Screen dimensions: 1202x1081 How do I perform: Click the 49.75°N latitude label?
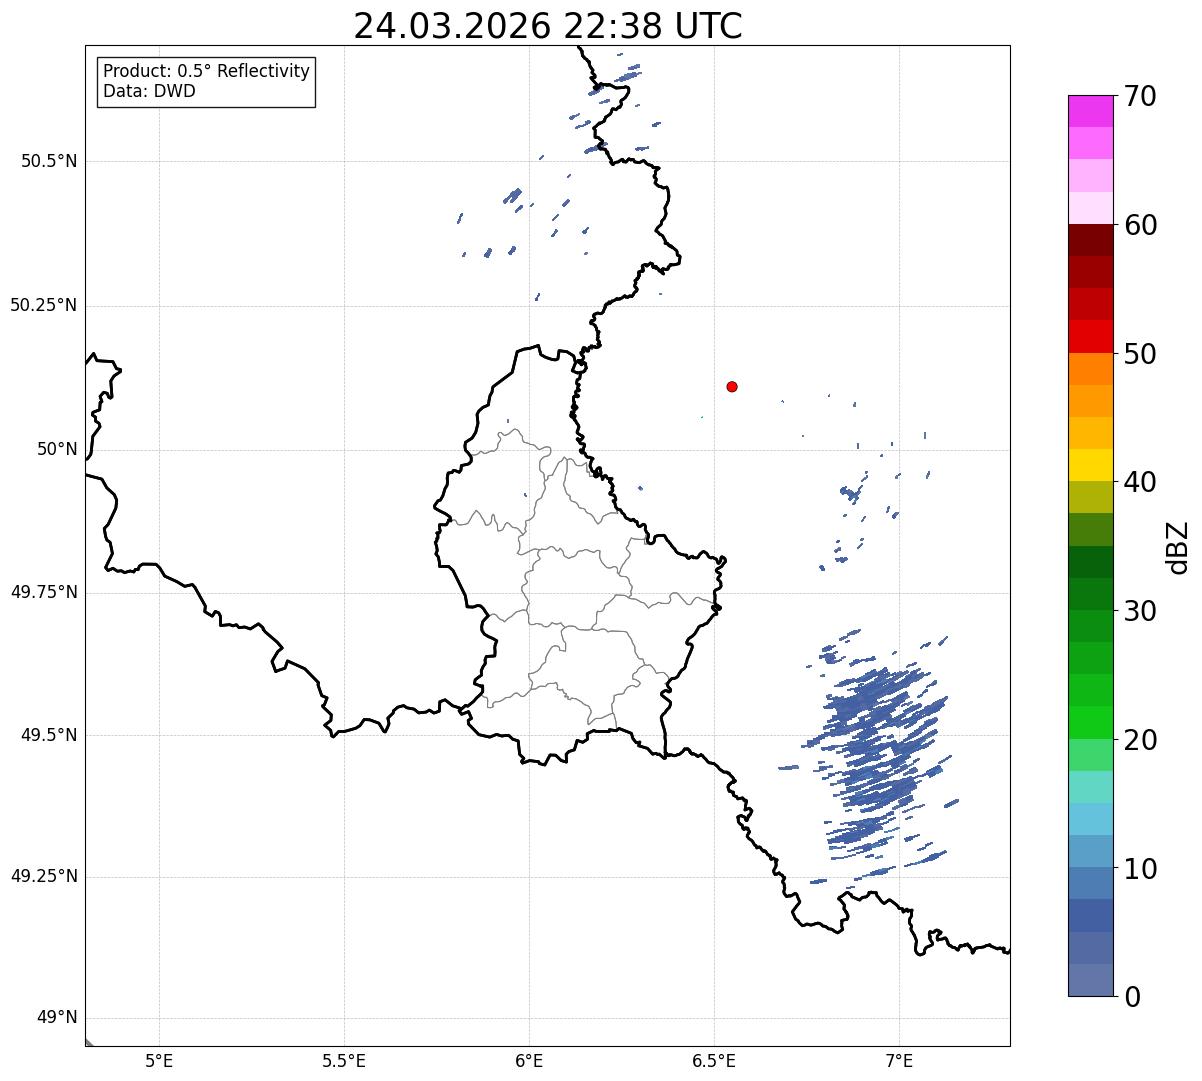pyautogui.click(x=44, y=592)
